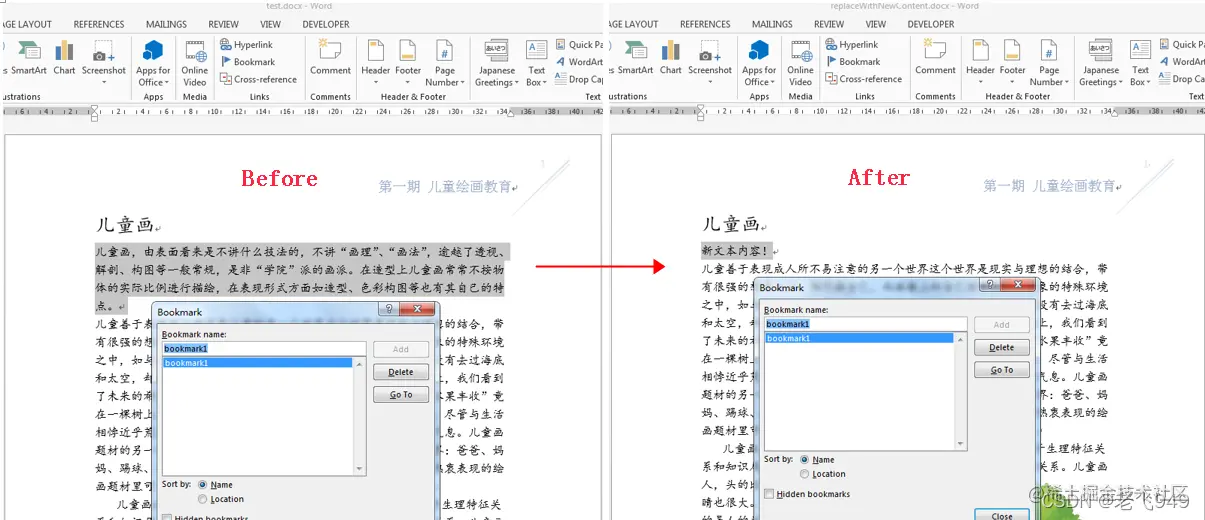Open Japanese Greetings in the replaceWithNewContent.docx ribbon
Viewport: 1205px width, 520px height.
pyautogui.click(x=1100, y=63)
